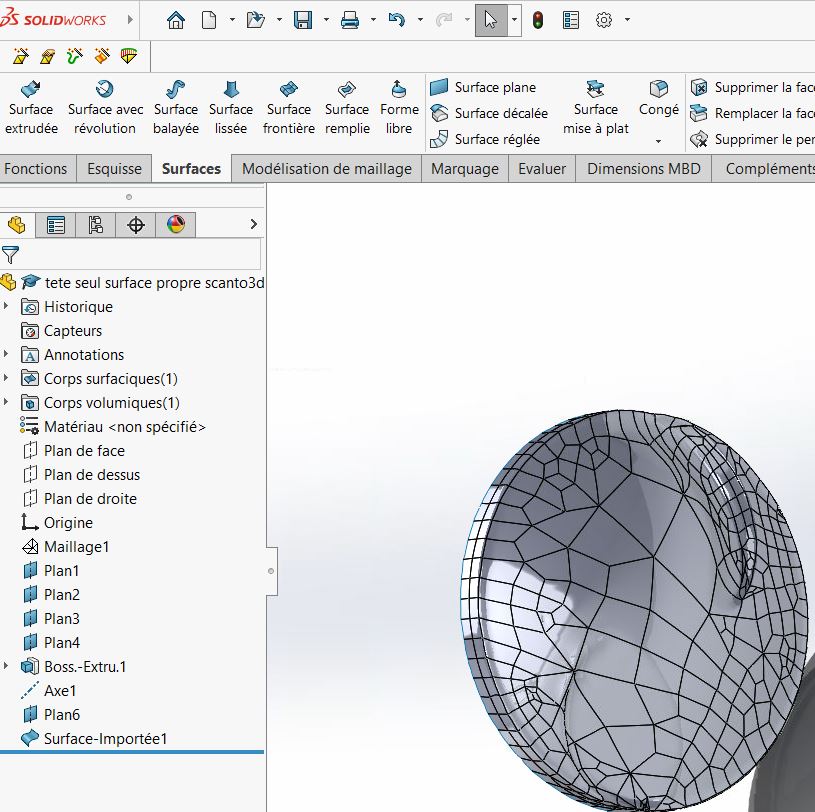Switch to the Esquisse tab
This screenshot has height=812, width=815.
coord(114,169)
